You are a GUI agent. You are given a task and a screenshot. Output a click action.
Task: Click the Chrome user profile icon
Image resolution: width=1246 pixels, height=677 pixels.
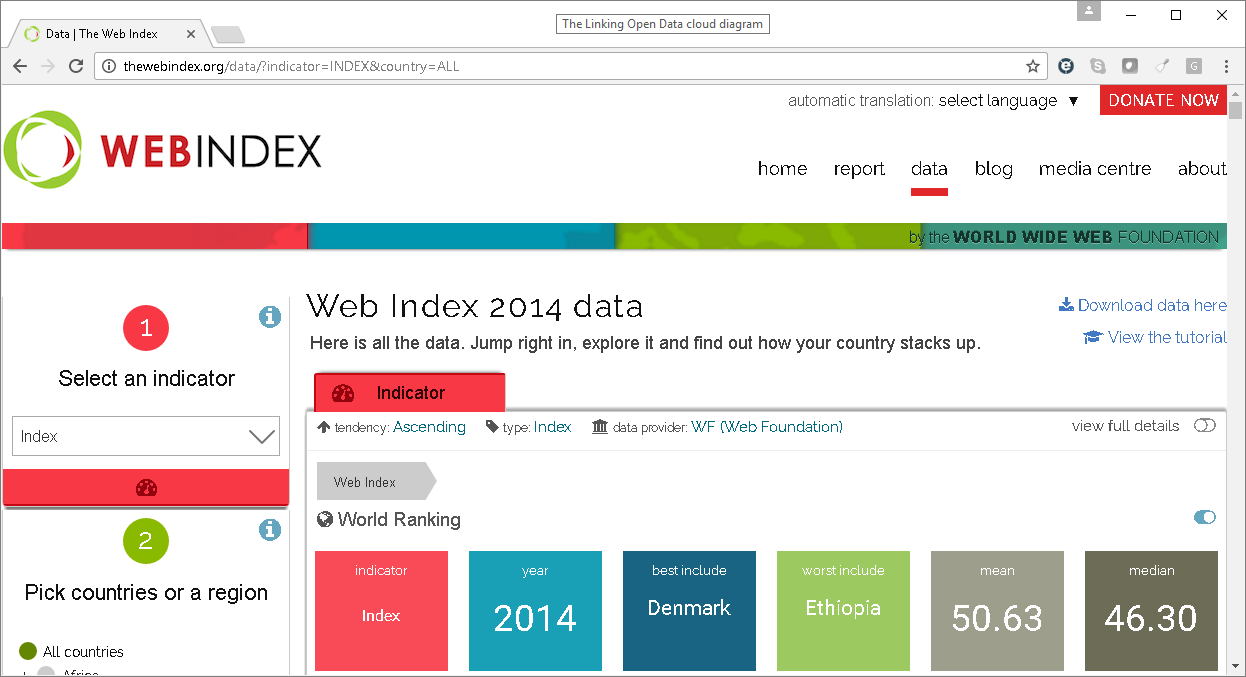[1089, 12]
